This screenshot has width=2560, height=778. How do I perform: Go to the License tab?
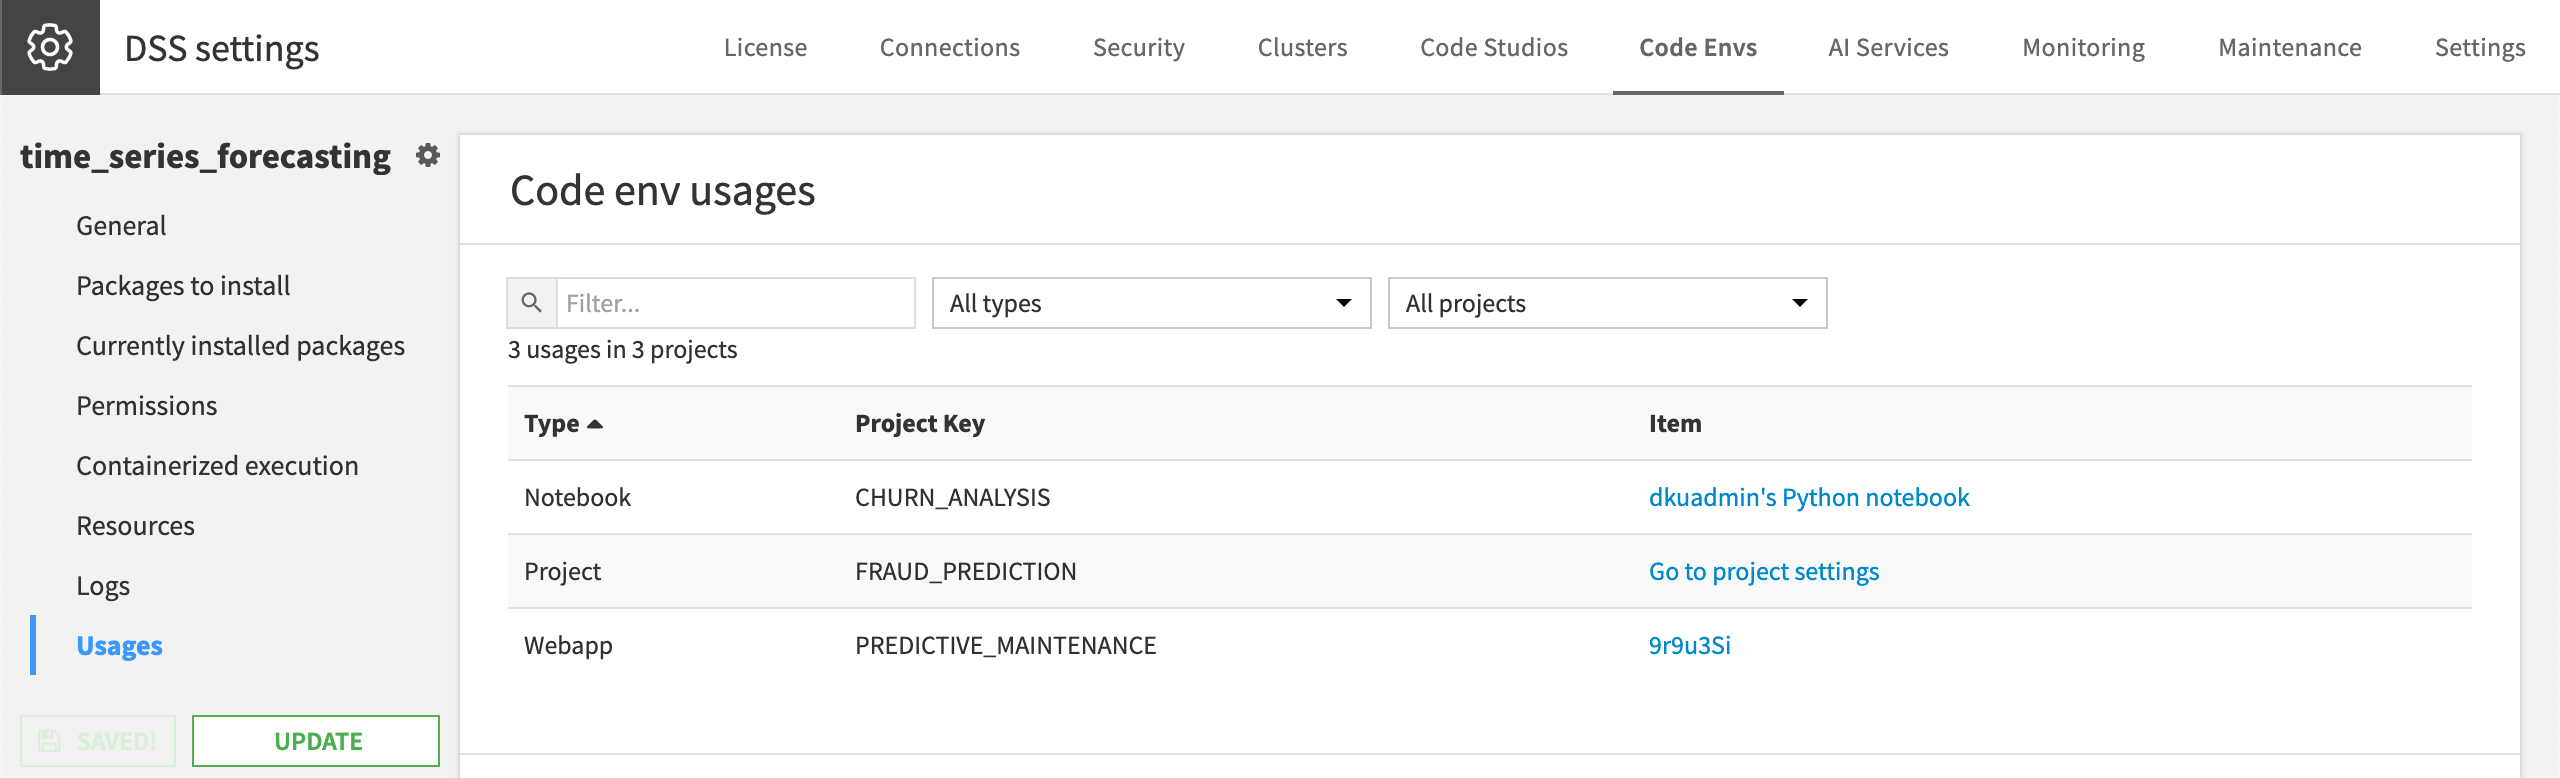point(765,47)
